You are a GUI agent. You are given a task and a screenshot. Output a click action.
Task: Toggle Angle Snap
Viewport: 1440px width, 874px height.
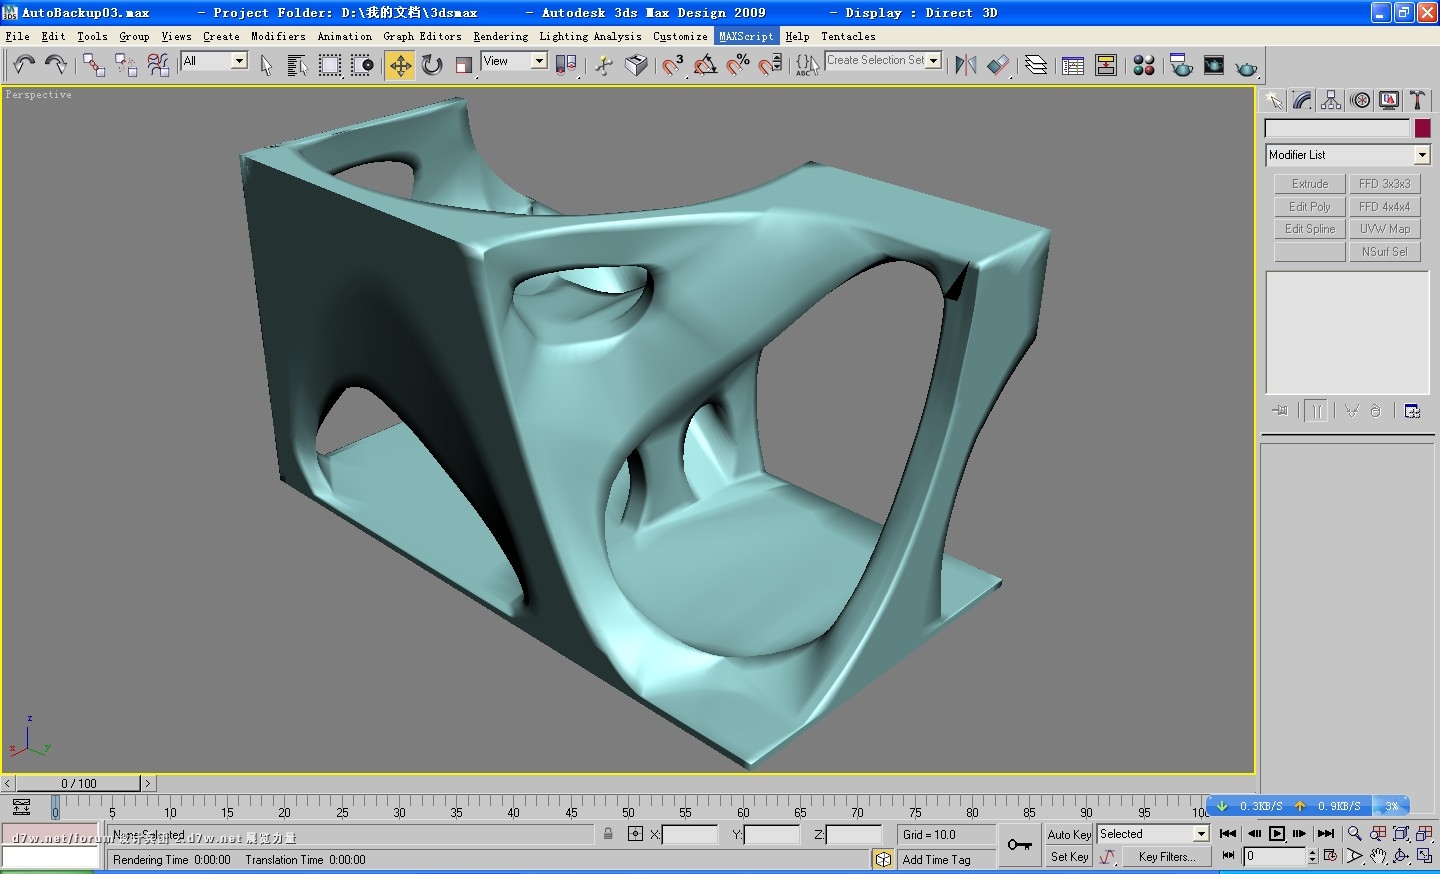coord(705,65)
